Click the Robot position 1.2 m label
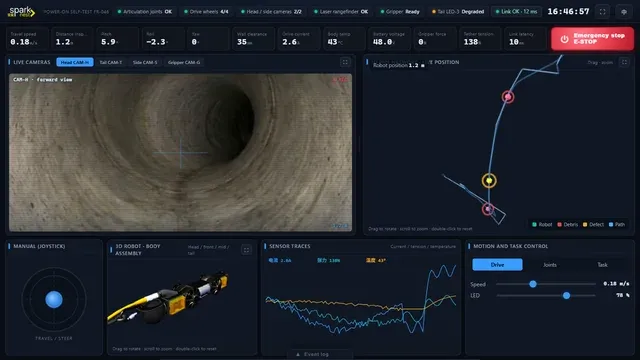The width and height of the screenshot is (640, 360). [399, 65]
